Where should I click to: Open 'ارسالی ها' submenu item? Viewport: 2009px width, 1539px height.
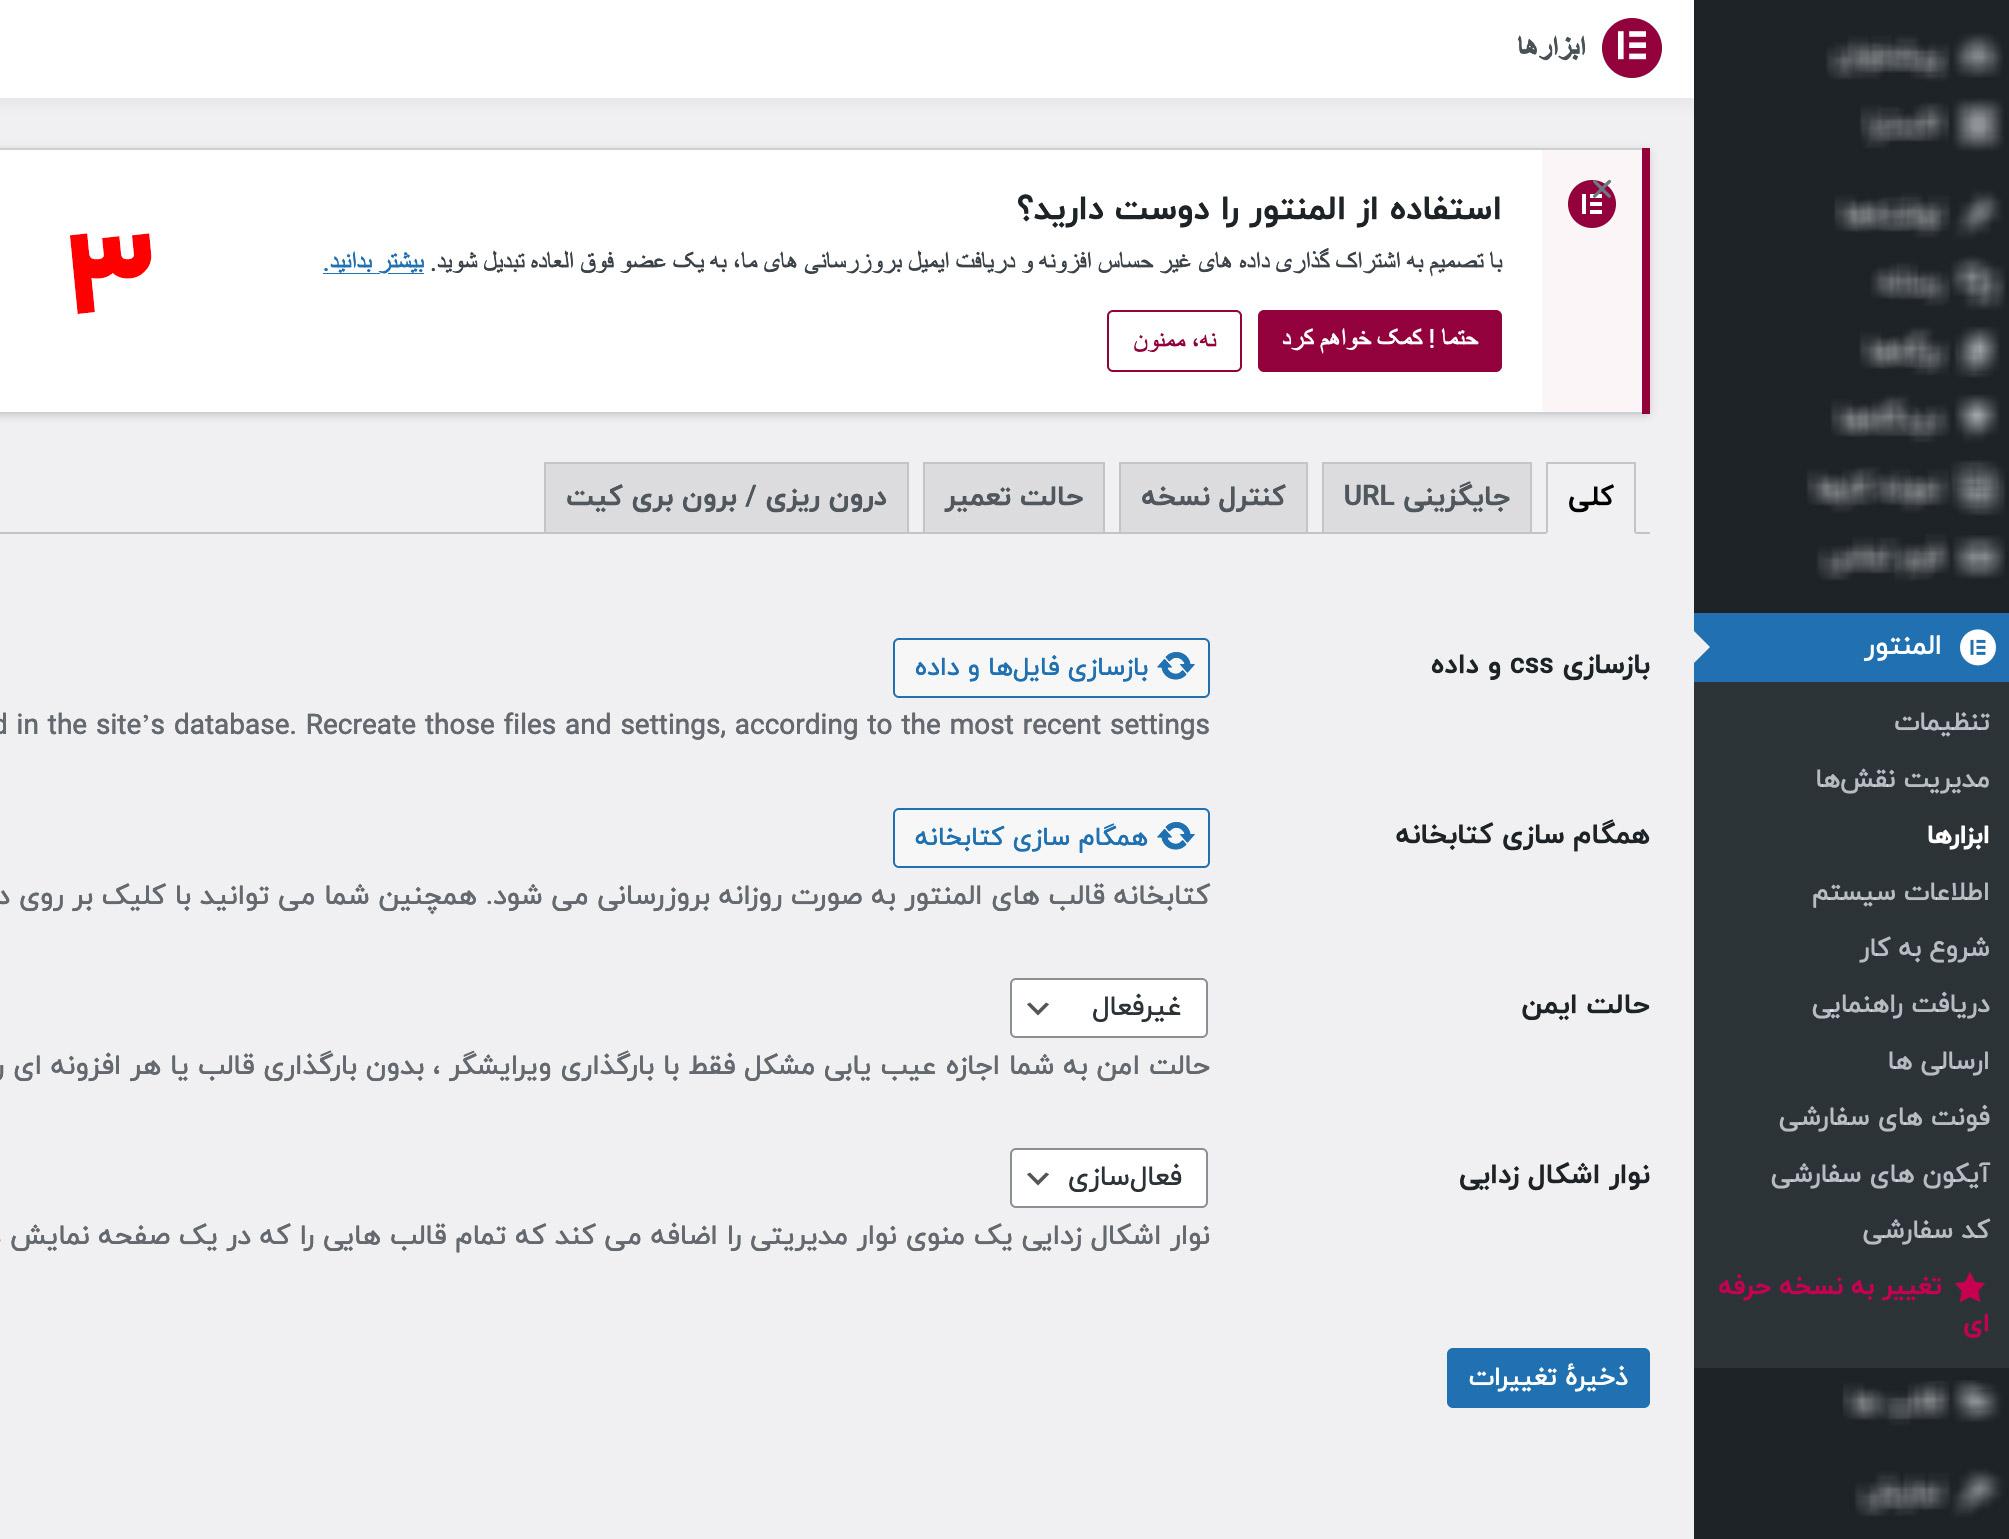click(x=1939, y=1061)
